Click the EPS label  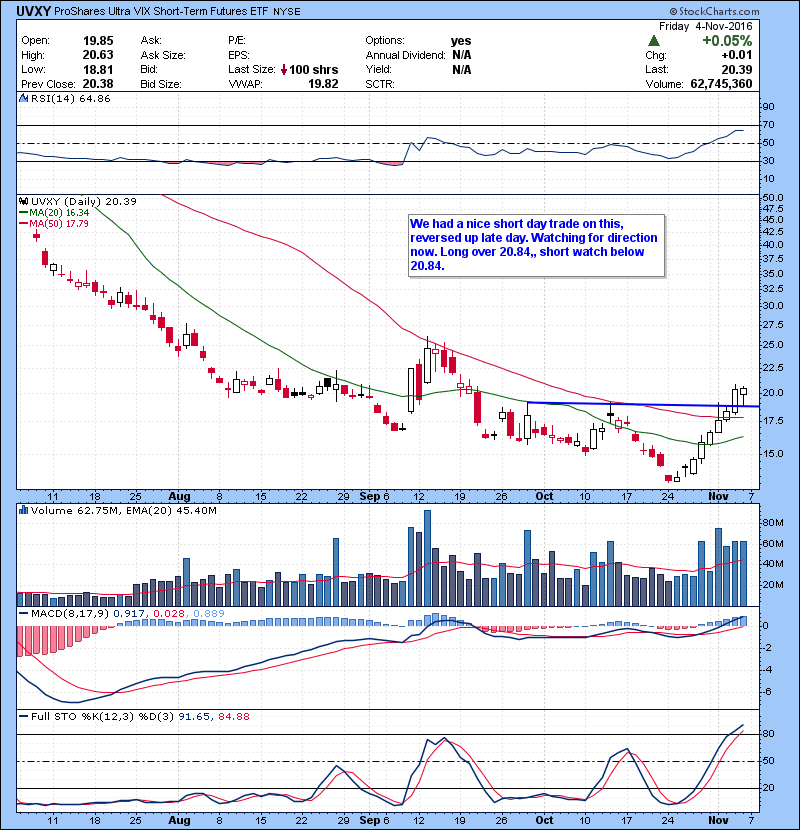click(239, 55)
